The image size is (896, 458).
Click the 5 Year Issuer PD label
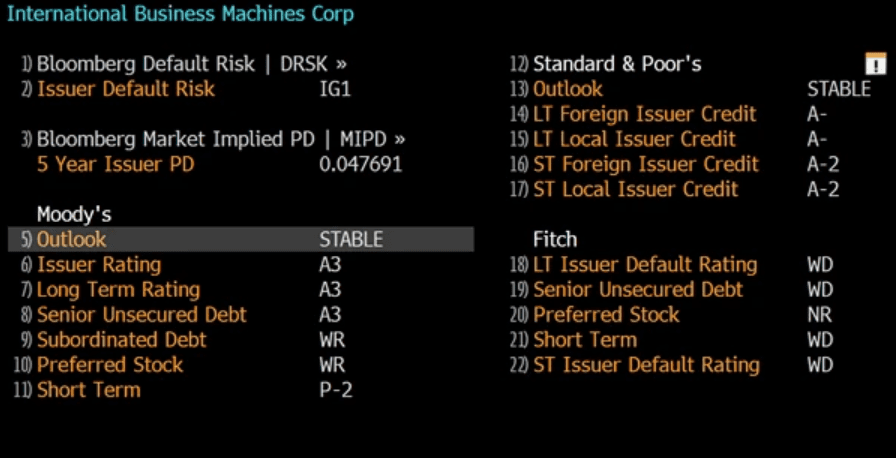(x=115, y=164)
